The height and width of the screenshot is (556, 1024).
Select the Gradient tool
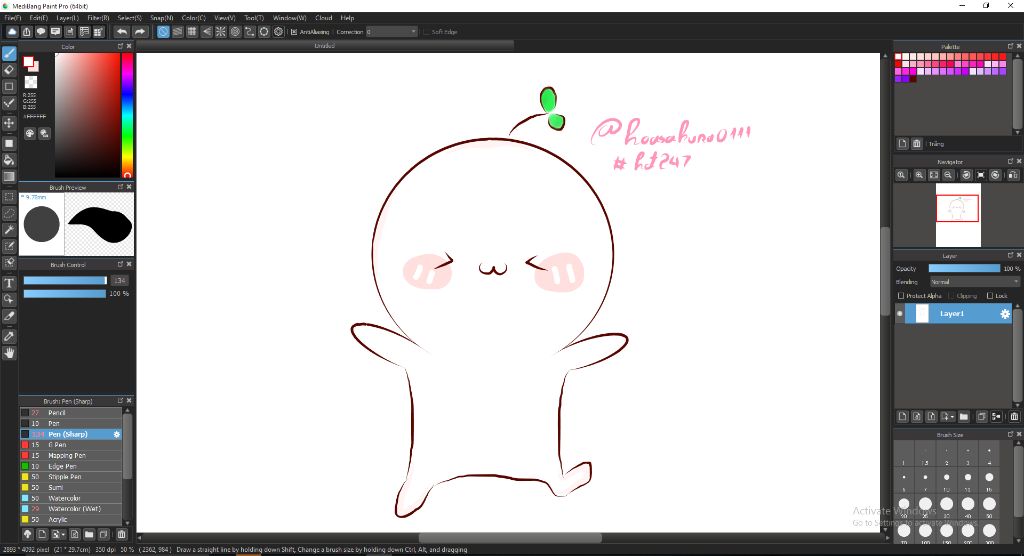[9, 177]
